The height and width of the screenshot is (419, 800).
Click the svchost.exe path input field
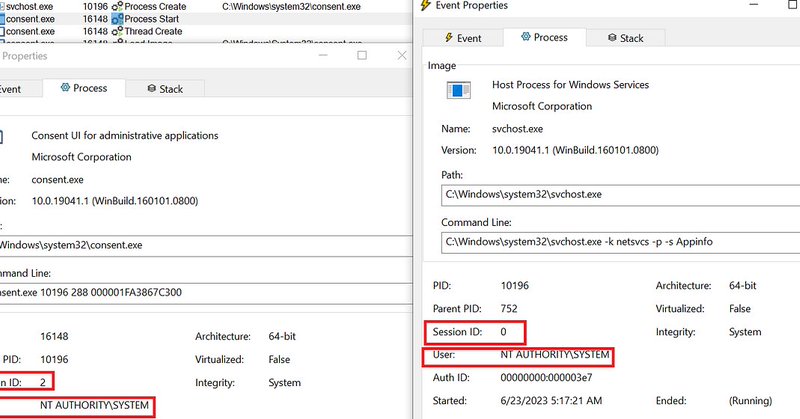coord(620,195)
